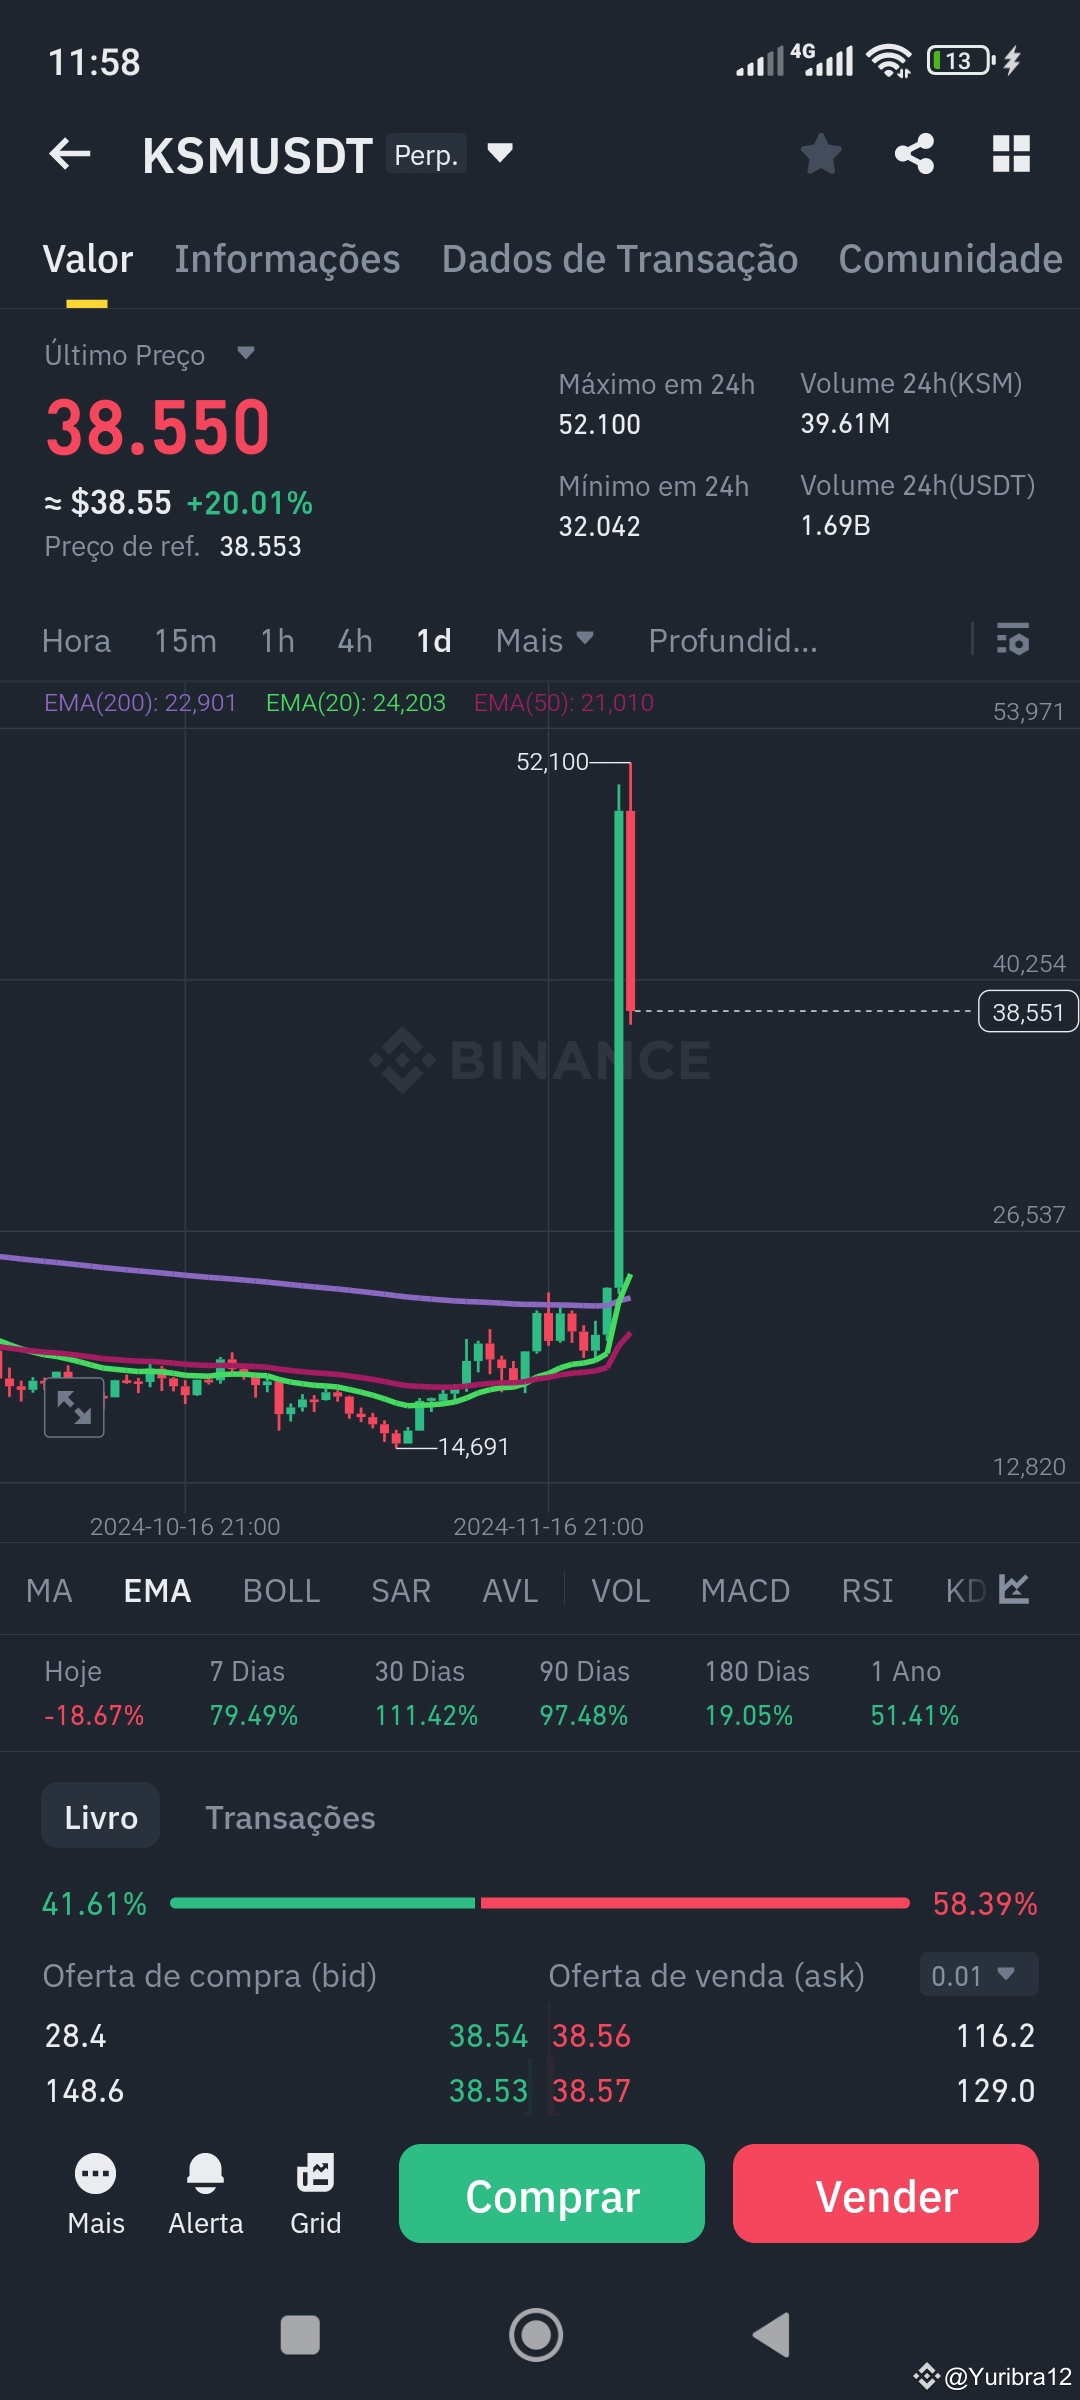Enable the SAR indicator
This screenshot has width=1080, height=2400.
[x=401, y=1590]
